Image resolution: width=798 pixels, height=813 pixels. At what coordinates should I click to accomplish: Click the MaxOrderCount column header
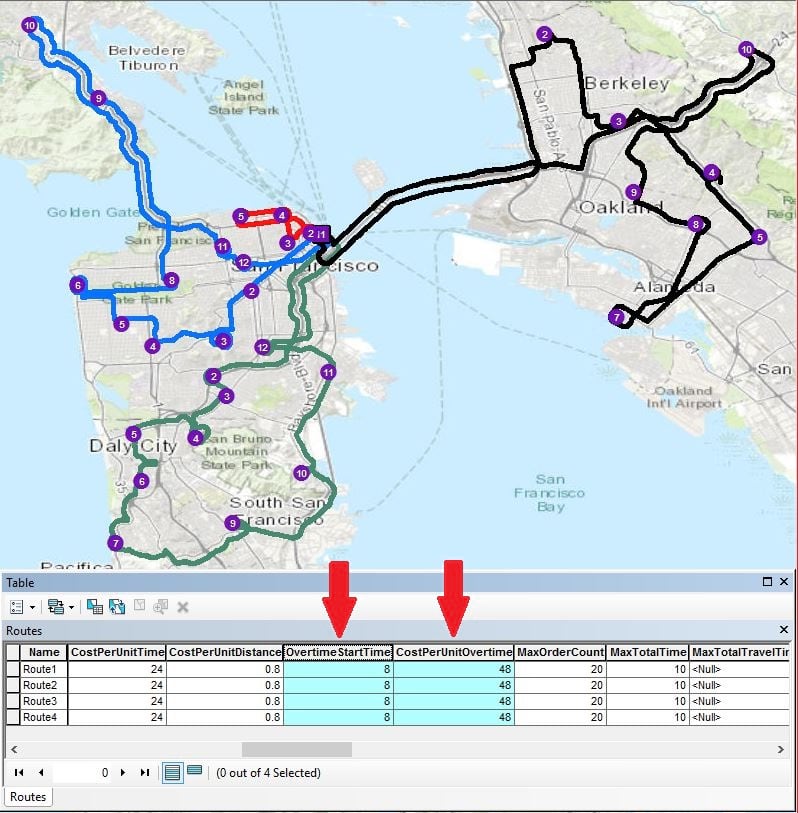[x=561, y=652]
